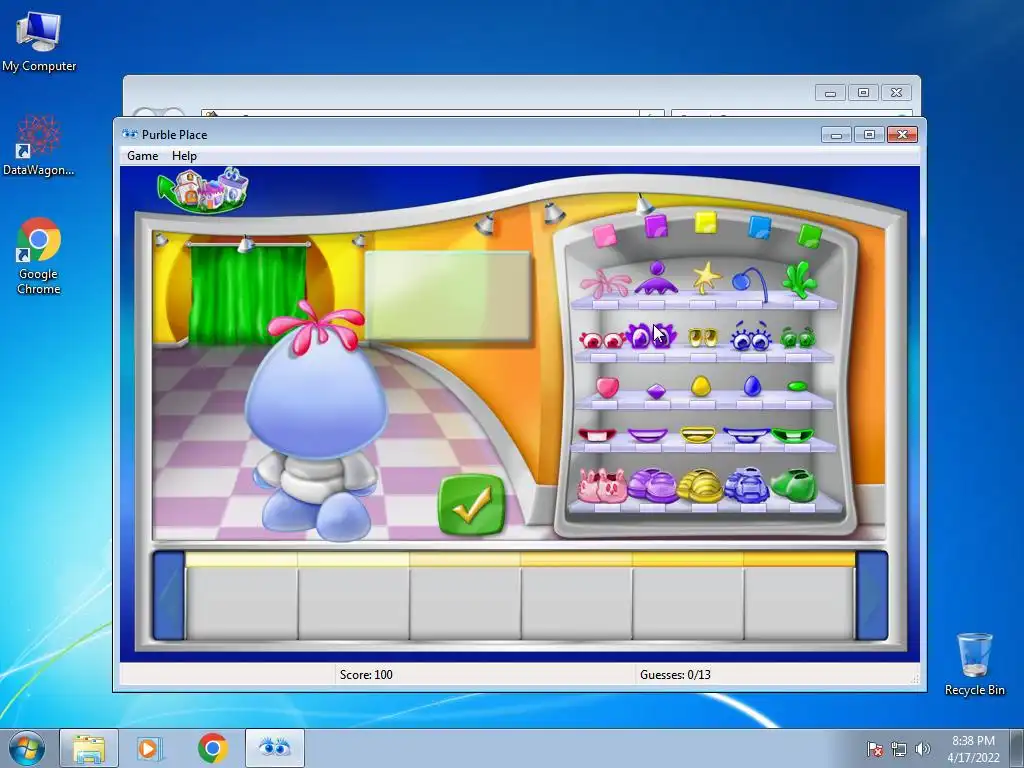Open My Computer desktop icon
The width and height of the screenshot is (1024, 768).
(39, 42)
